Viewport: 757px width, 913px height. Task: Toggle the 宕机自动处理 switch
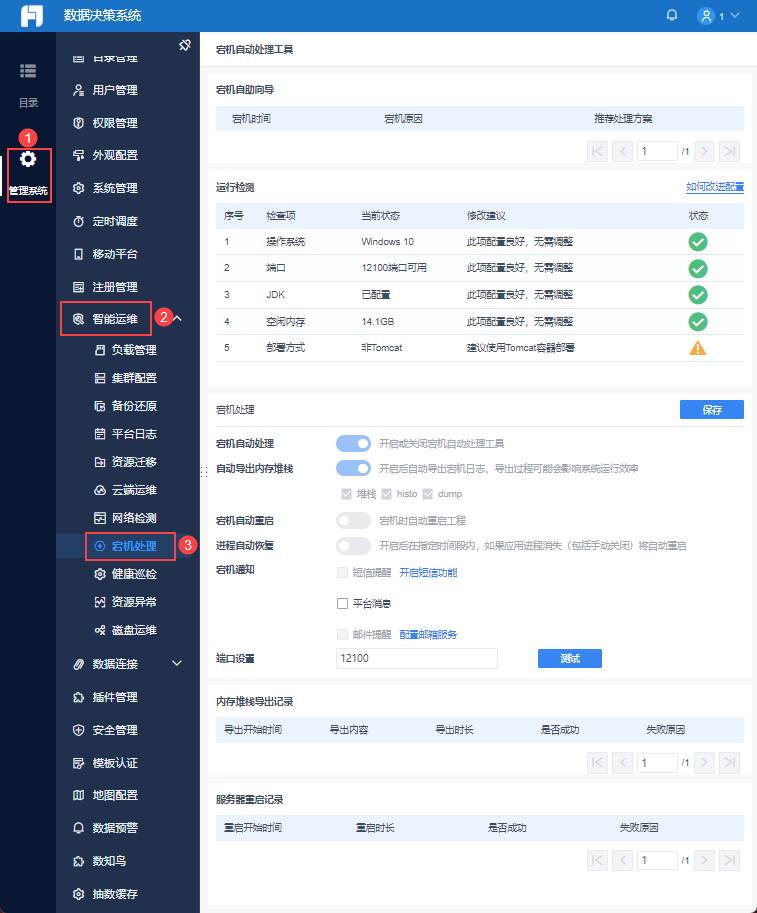click(353, 444)
